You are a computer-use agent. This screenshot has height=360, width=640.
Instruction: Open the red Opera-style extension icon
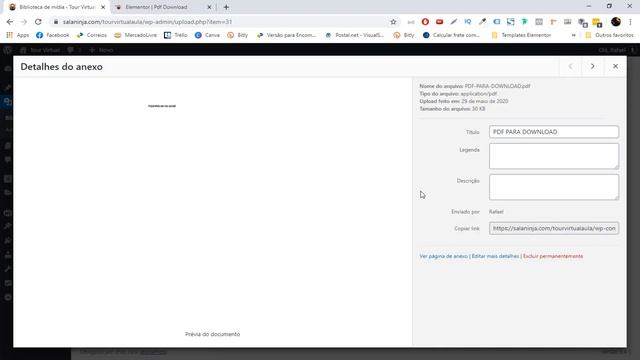425,22
